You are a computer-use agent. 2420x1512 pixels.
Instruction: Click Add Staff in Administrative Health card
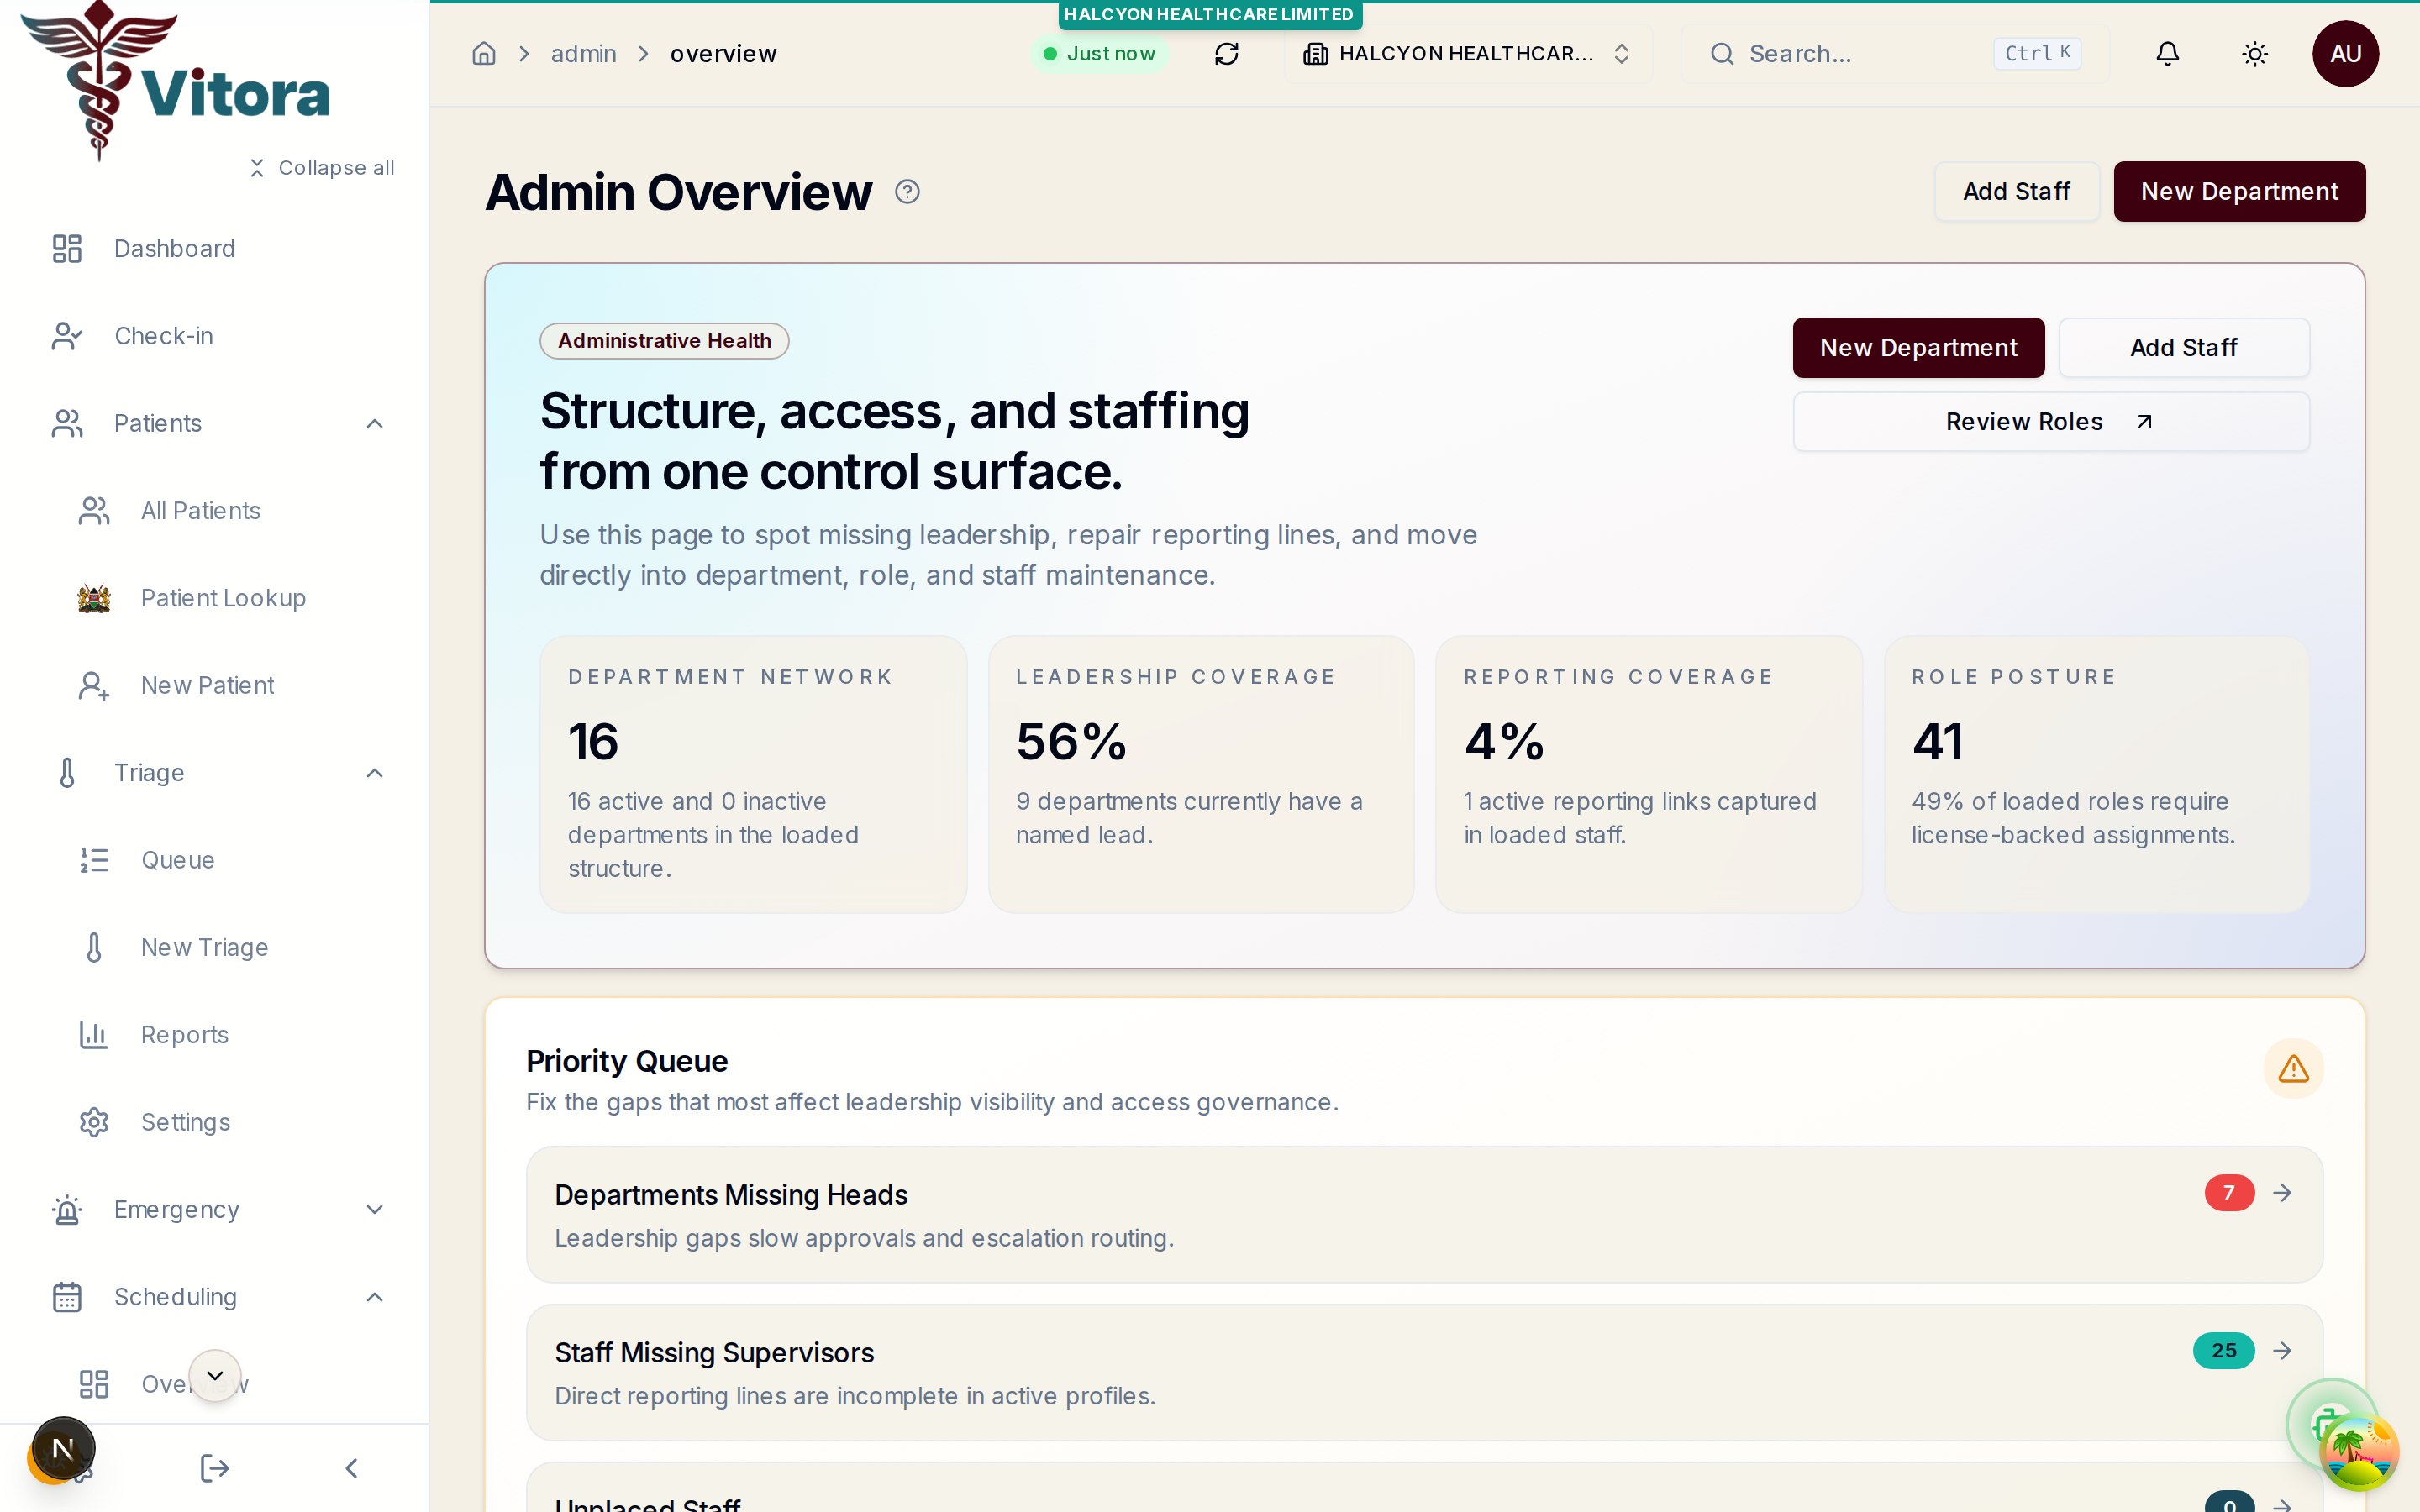pos(2183,348)
